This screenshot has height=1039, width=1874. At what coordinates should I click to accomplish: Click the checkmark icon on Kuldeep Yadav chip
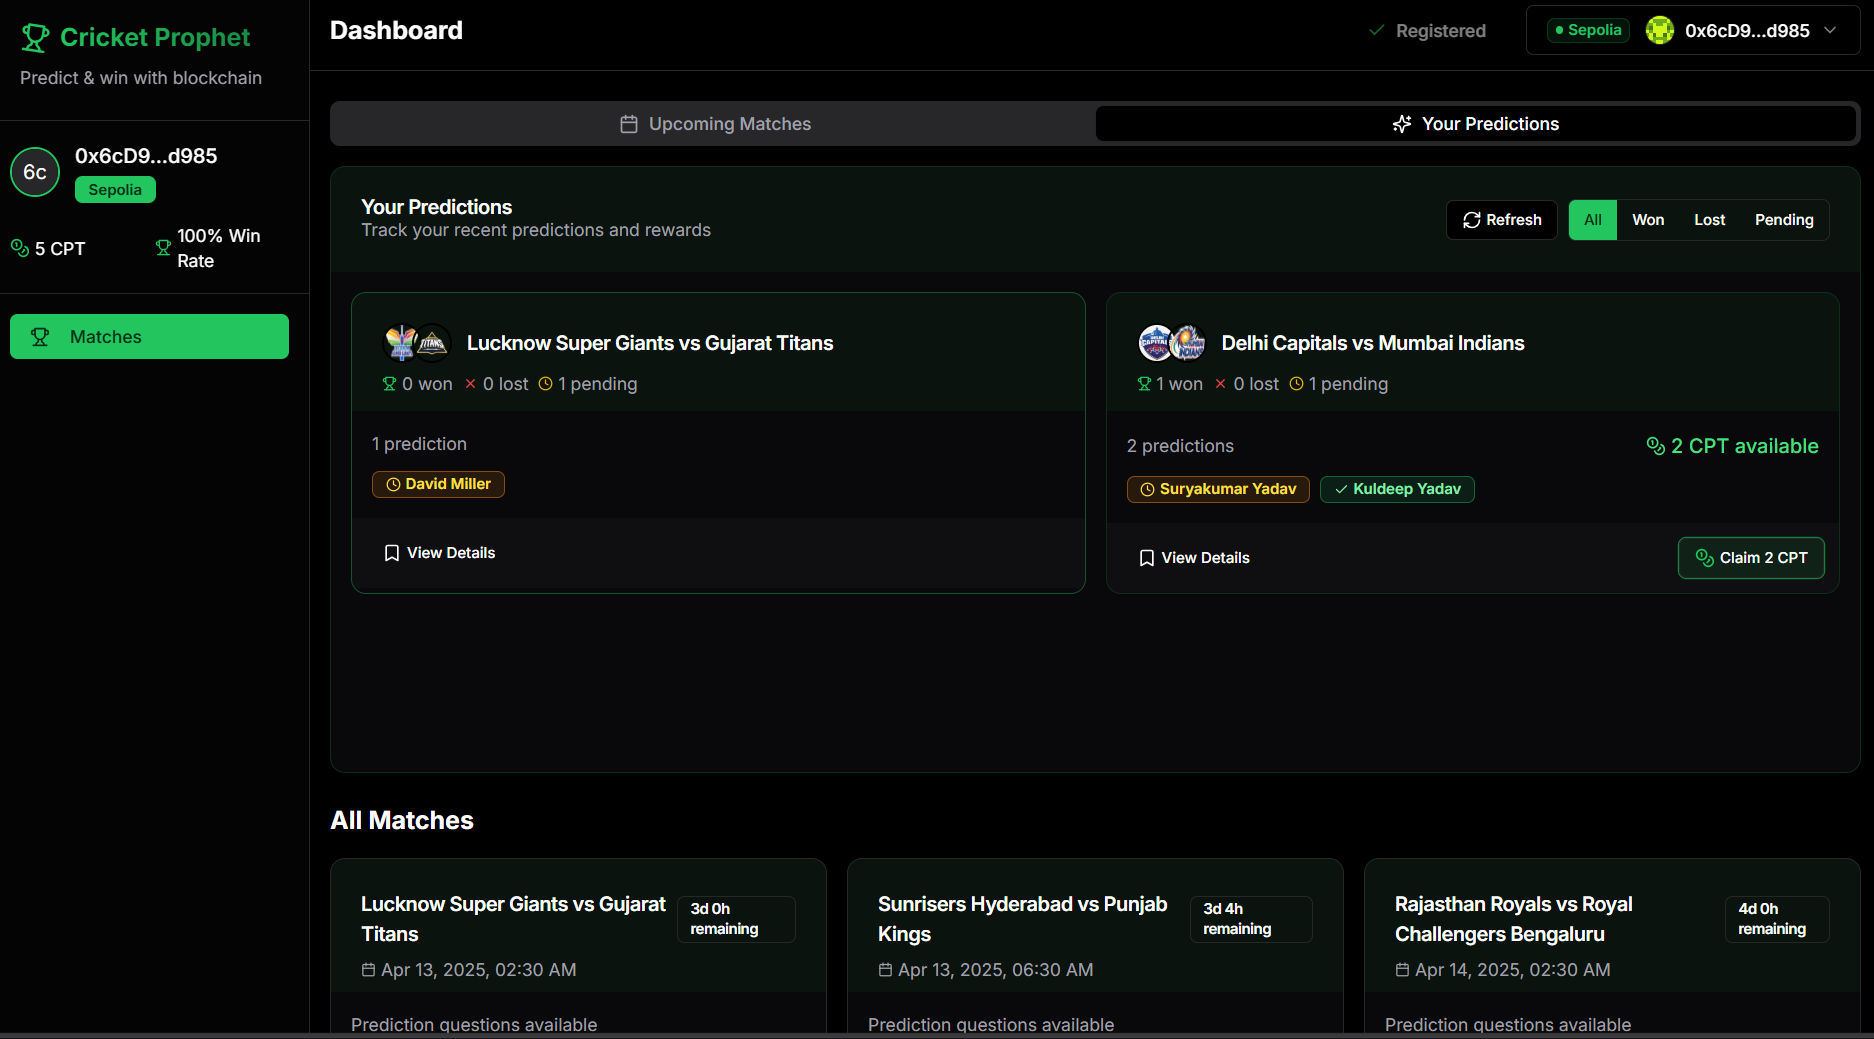tap(1341, 489)
